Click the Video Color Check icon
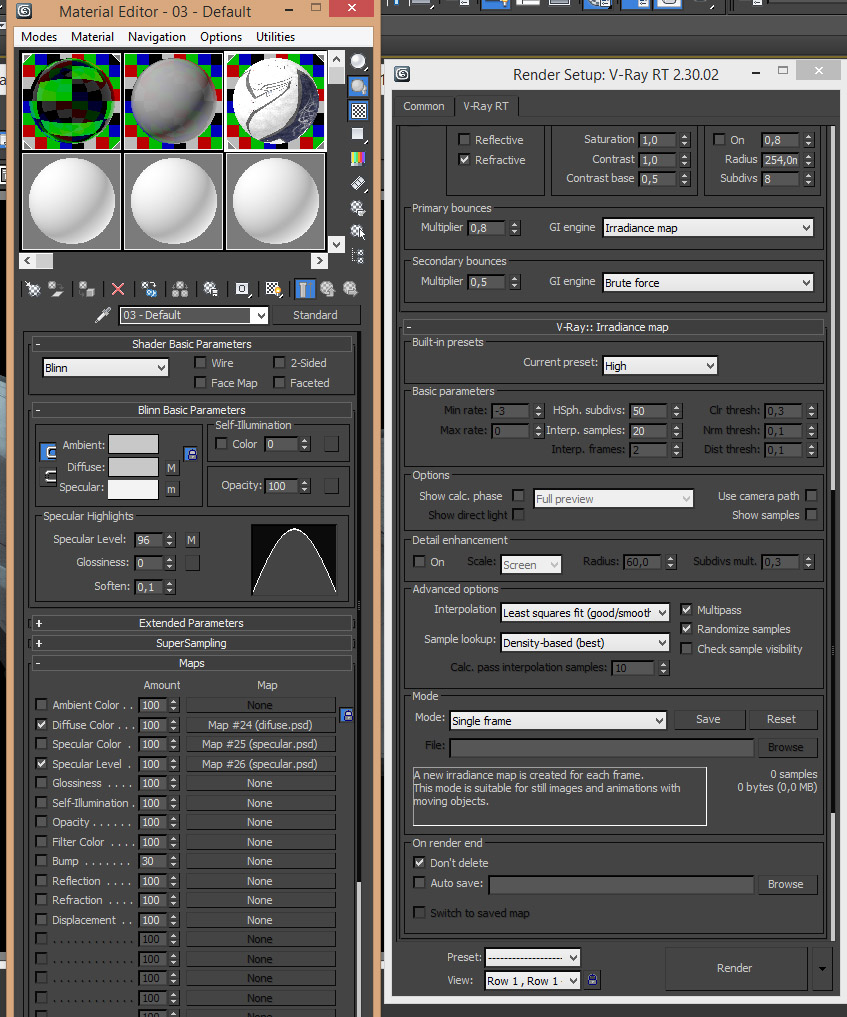Image resolution: width=847 pixels, height=1017 pixels. click(x=358, y=158)
